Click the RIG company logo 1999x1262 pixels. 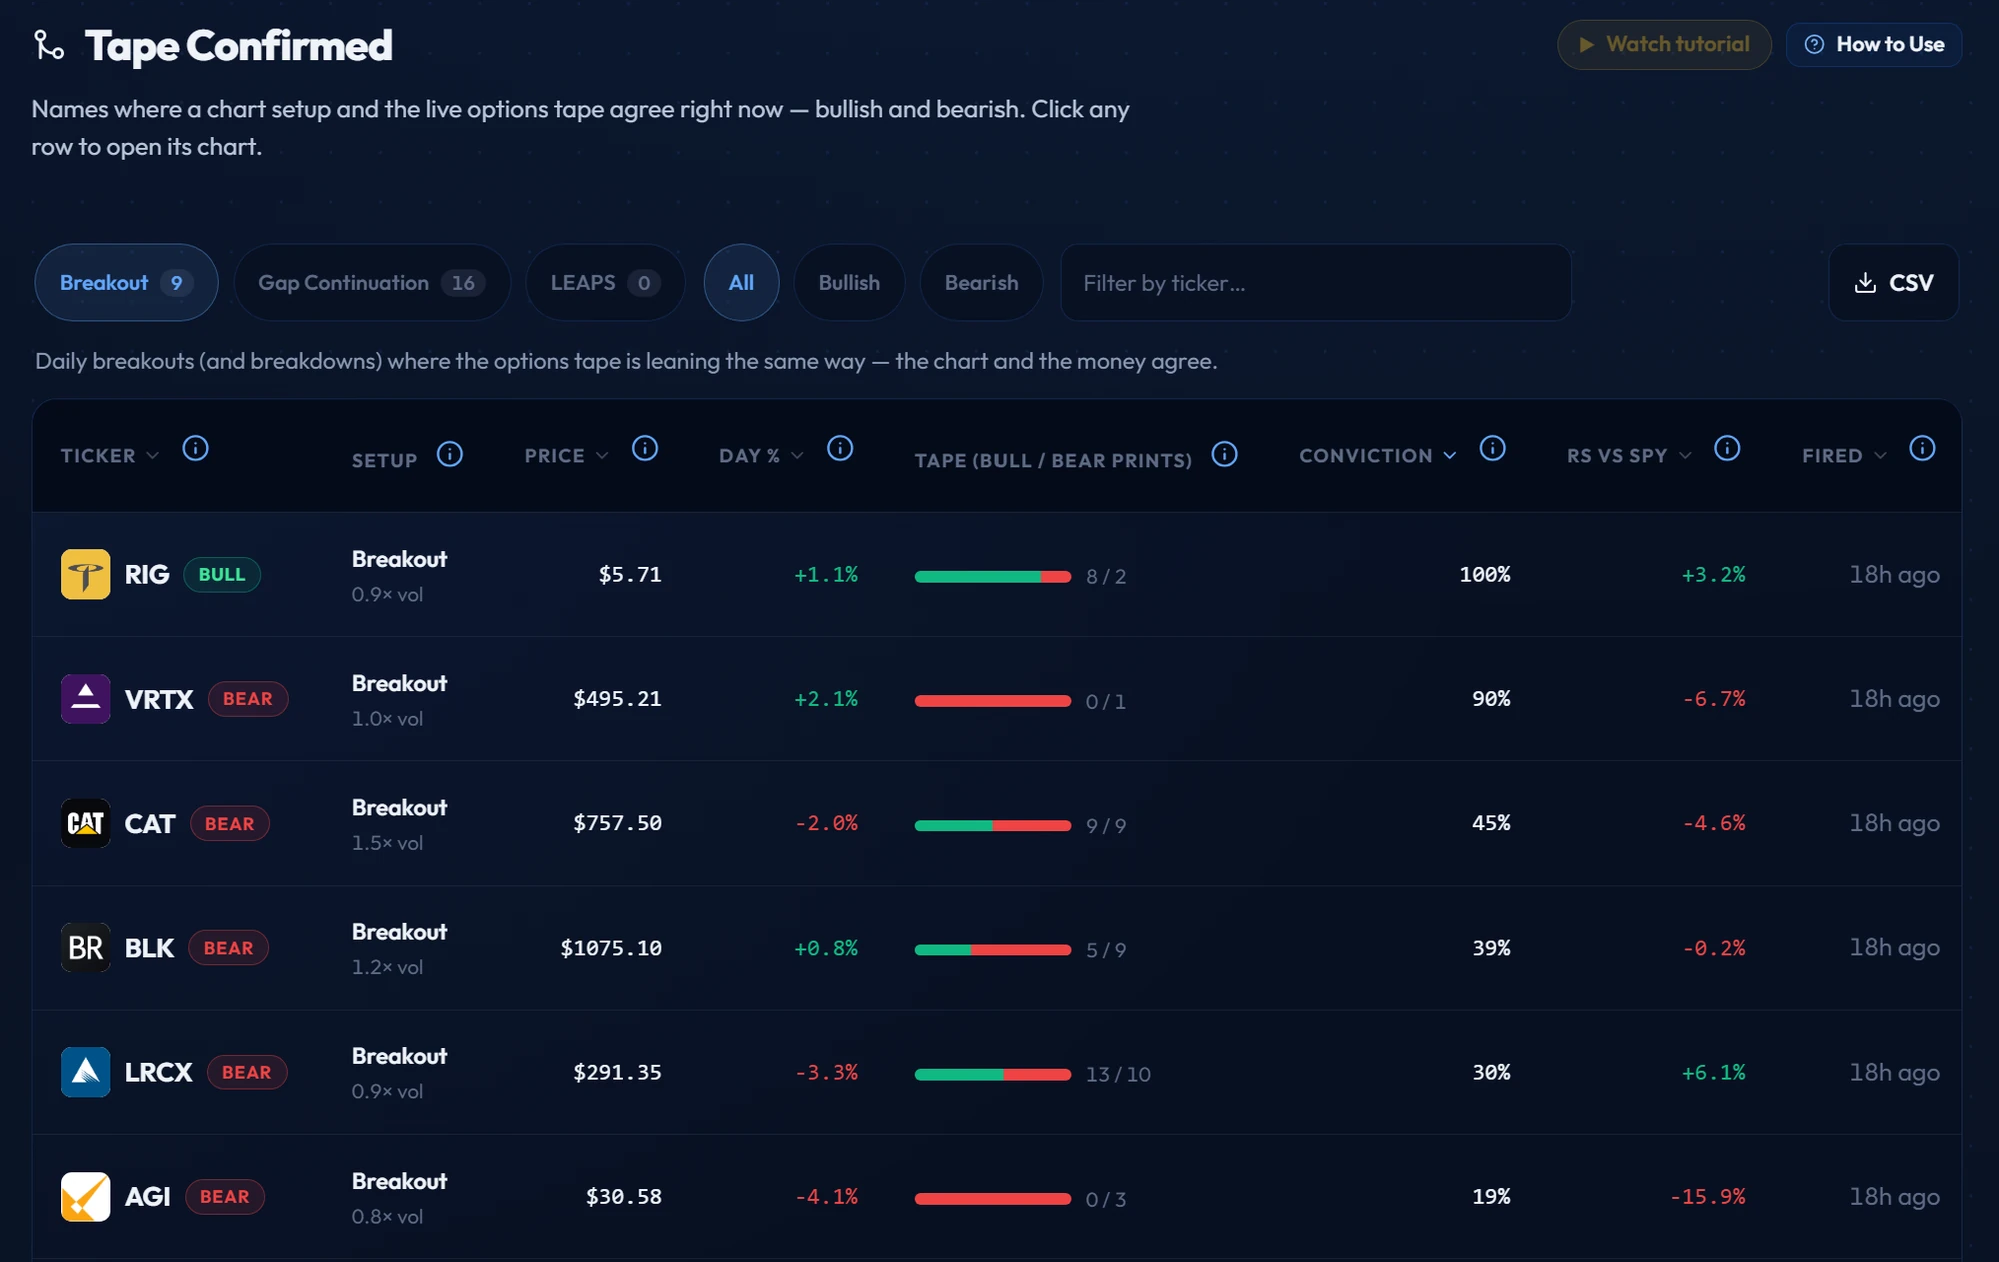pyautogui.click(x=86, y=574)
